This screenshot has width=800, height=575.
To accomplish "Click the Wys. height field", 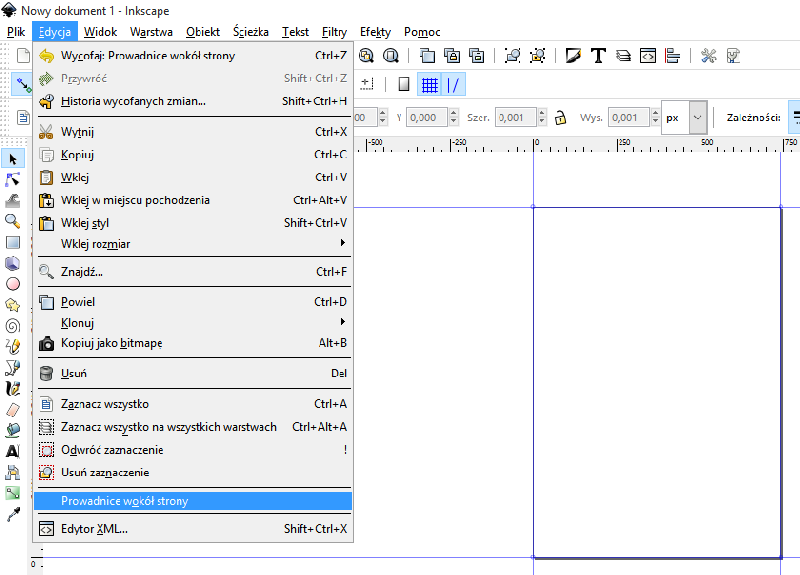I will coord(629,117).
